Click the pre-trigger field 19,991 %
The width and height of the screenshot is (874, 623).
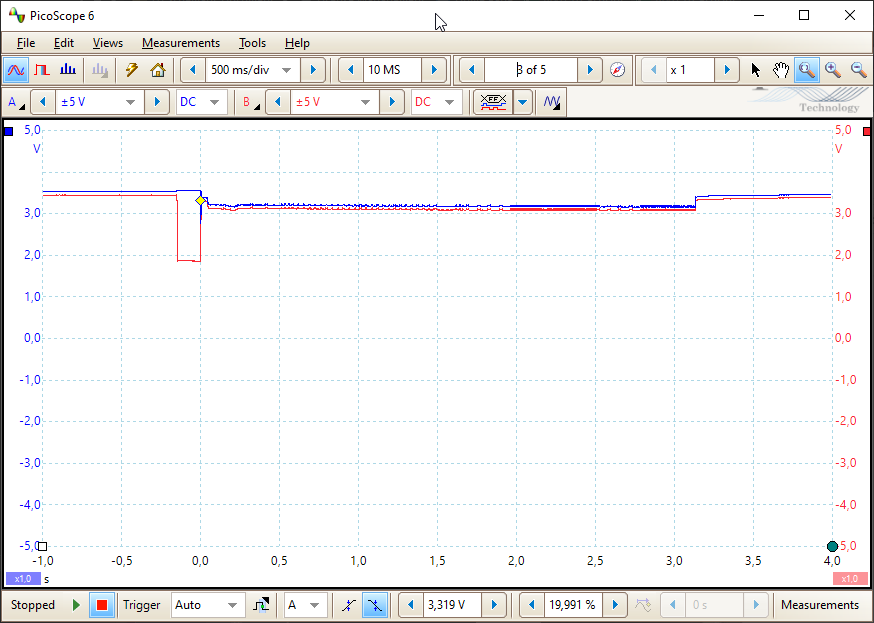click(x=574, y=605)
